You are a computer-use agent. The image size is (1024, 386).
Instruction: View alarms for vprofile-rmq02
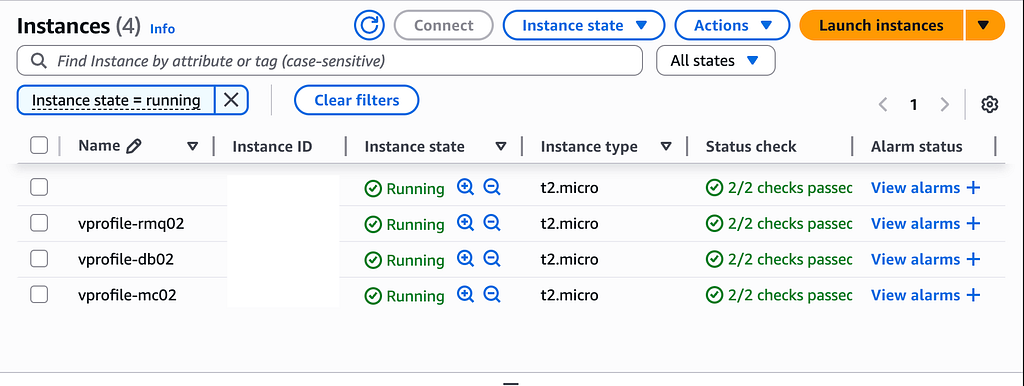click(x=916, y=224)
